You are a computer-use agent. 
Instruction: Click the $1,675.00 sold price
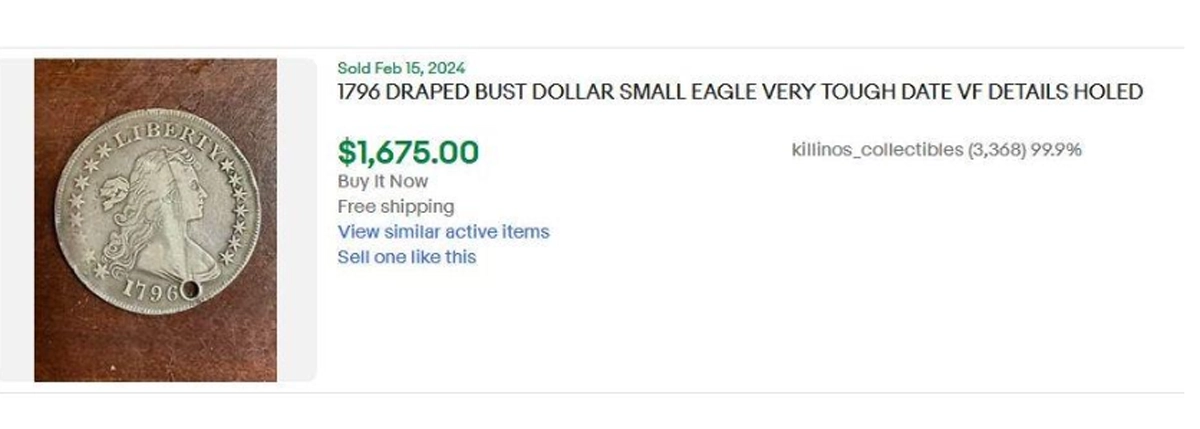coord(408,152)
